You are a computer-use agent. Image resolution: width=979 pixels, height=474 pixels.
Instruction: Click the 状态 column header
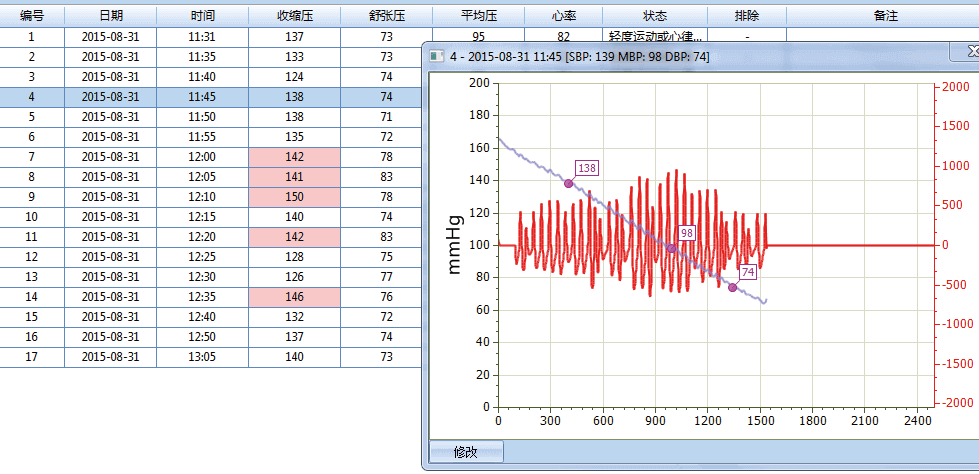pos(655,17)
